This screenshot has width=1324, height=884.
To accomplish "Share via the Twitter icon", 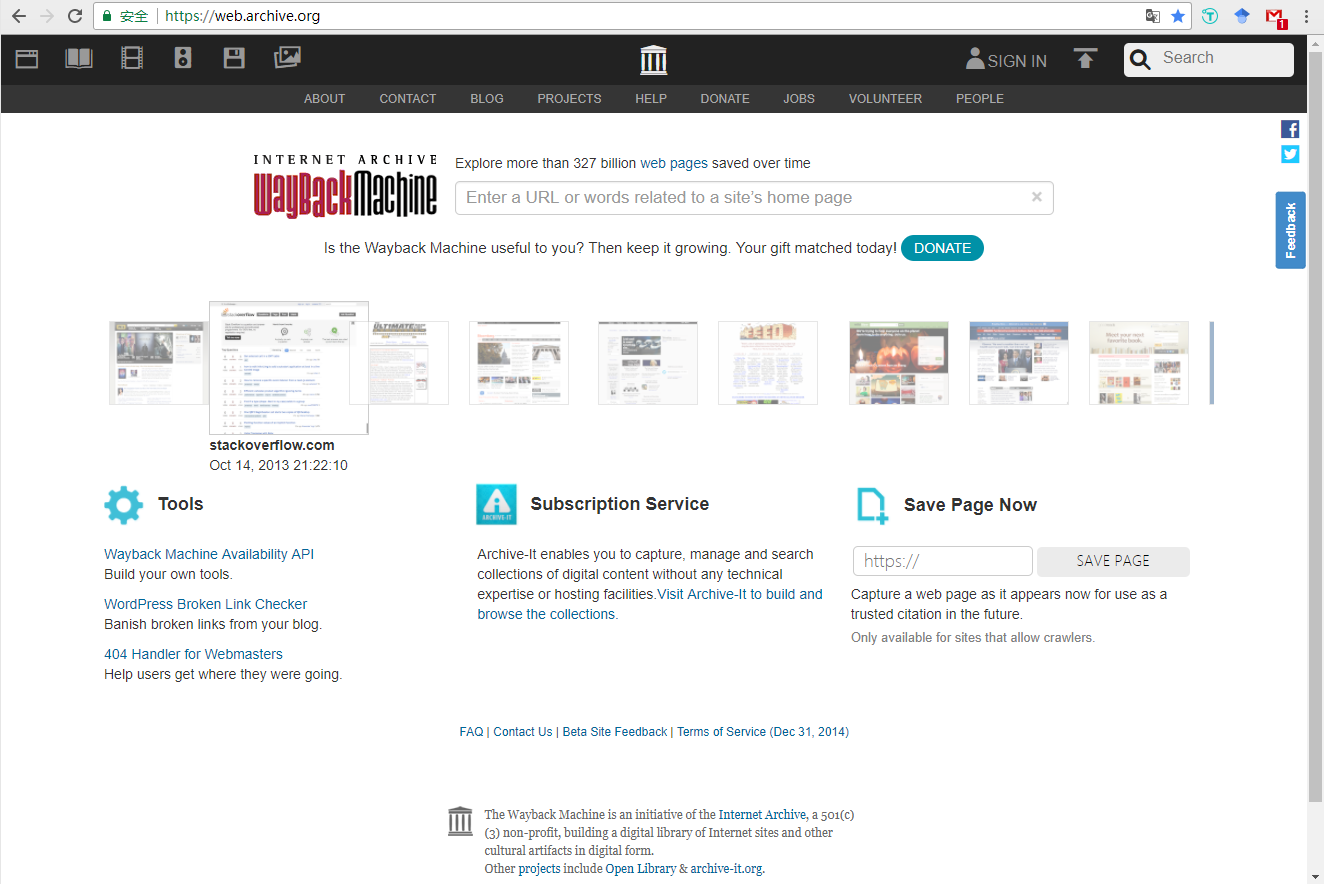I will pos(1290,154).
